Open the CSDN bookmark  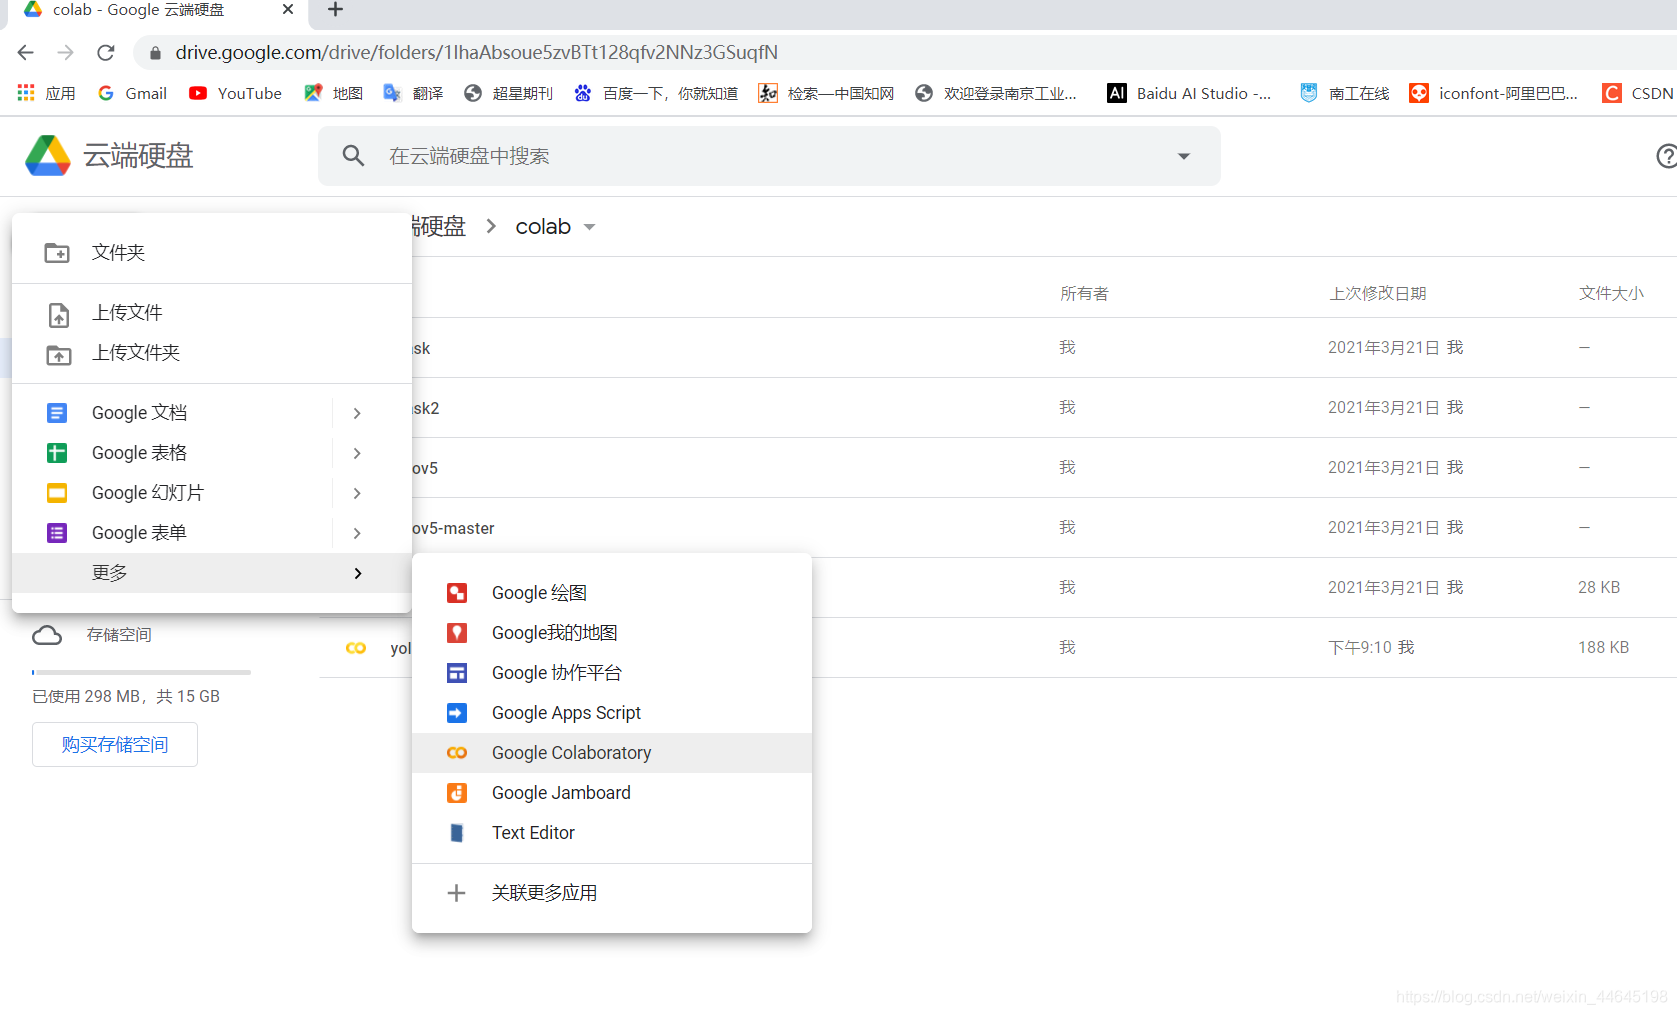point(1638,93)
